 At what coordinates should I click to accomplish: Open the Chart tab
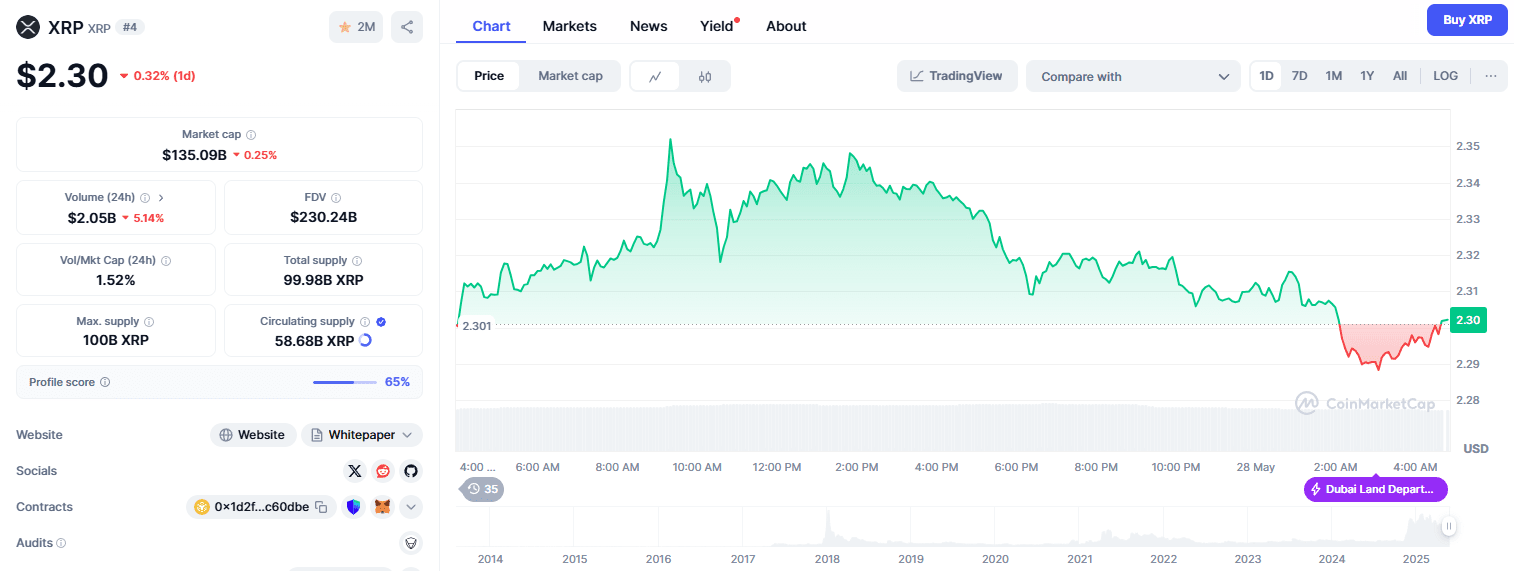pos(491,26)
